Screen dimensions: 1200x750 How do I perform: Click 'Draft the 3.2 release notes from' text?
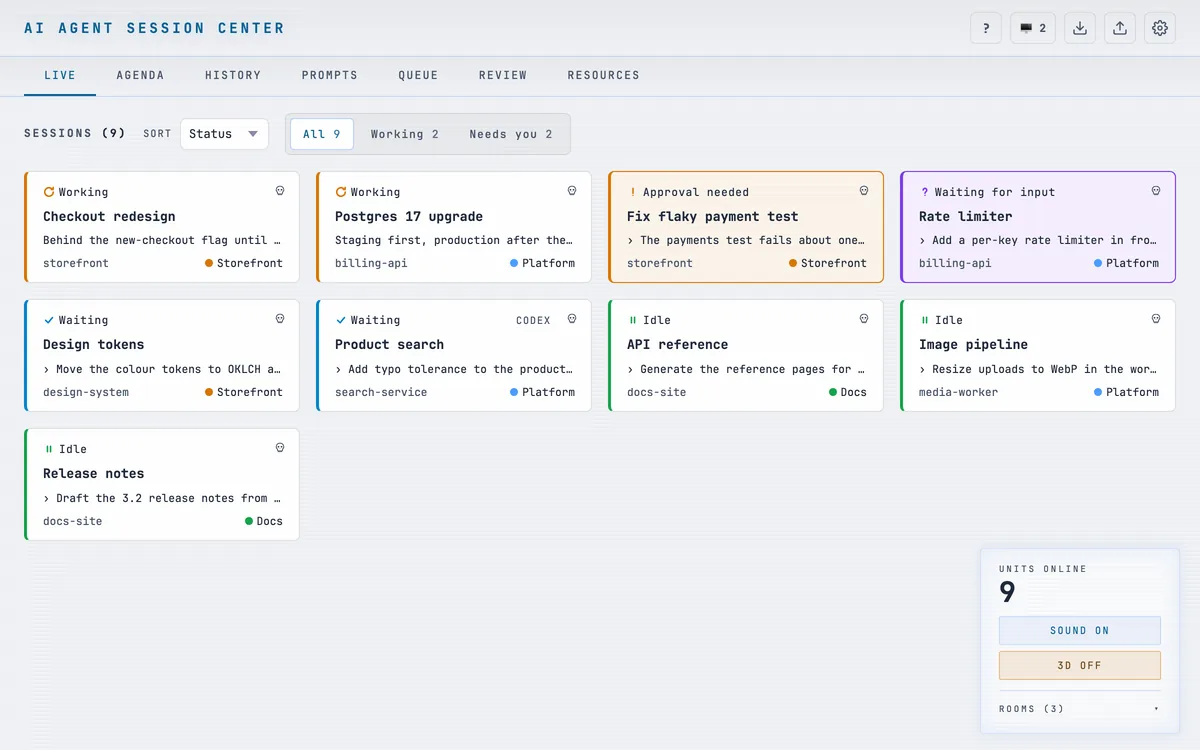[163, 498]
